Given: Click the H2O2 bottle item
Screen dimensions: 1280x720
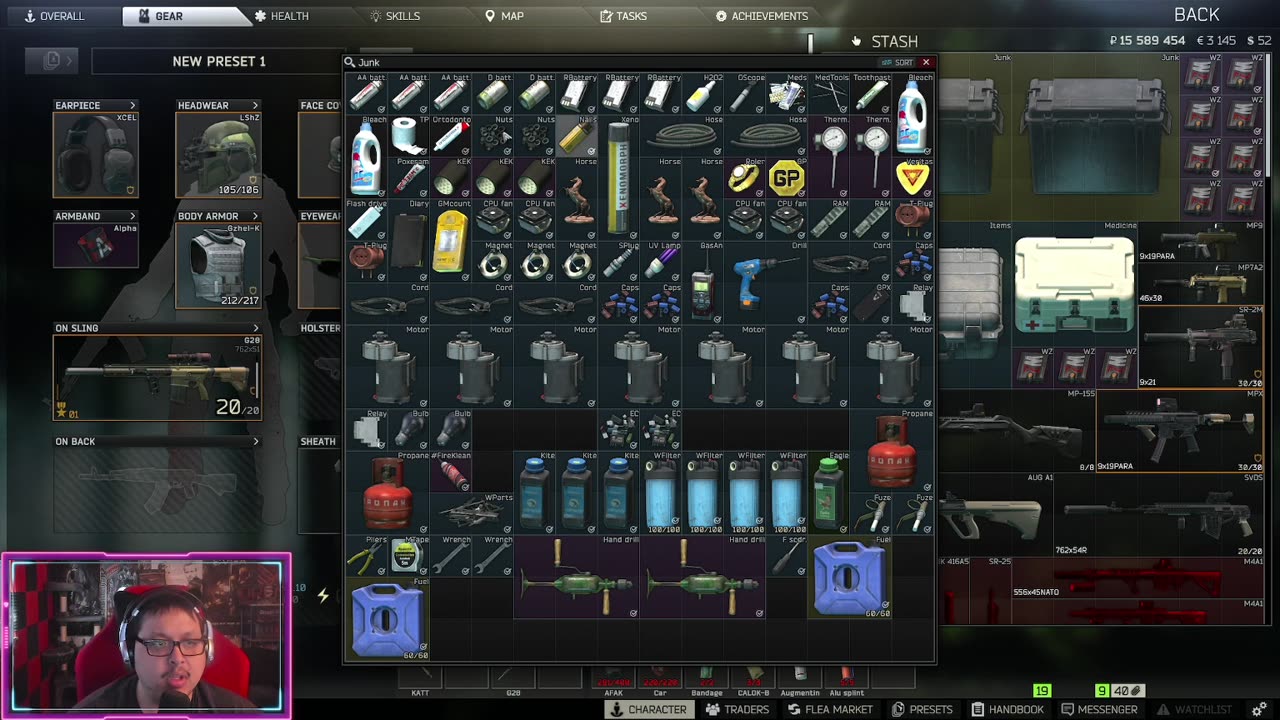Looking at the screenshot, I should pyautogui.click(x=703, y=94).
